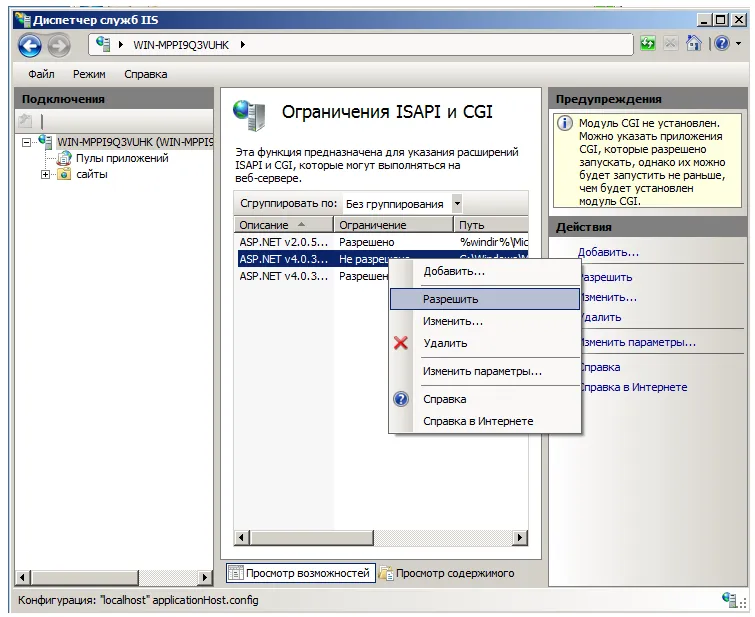Collapse the WIN-MPPI9Q3VUHK server node
Image resolution: width=755 pixels, height=617 pixels.
pyautogui.click(x=26, y=142)
